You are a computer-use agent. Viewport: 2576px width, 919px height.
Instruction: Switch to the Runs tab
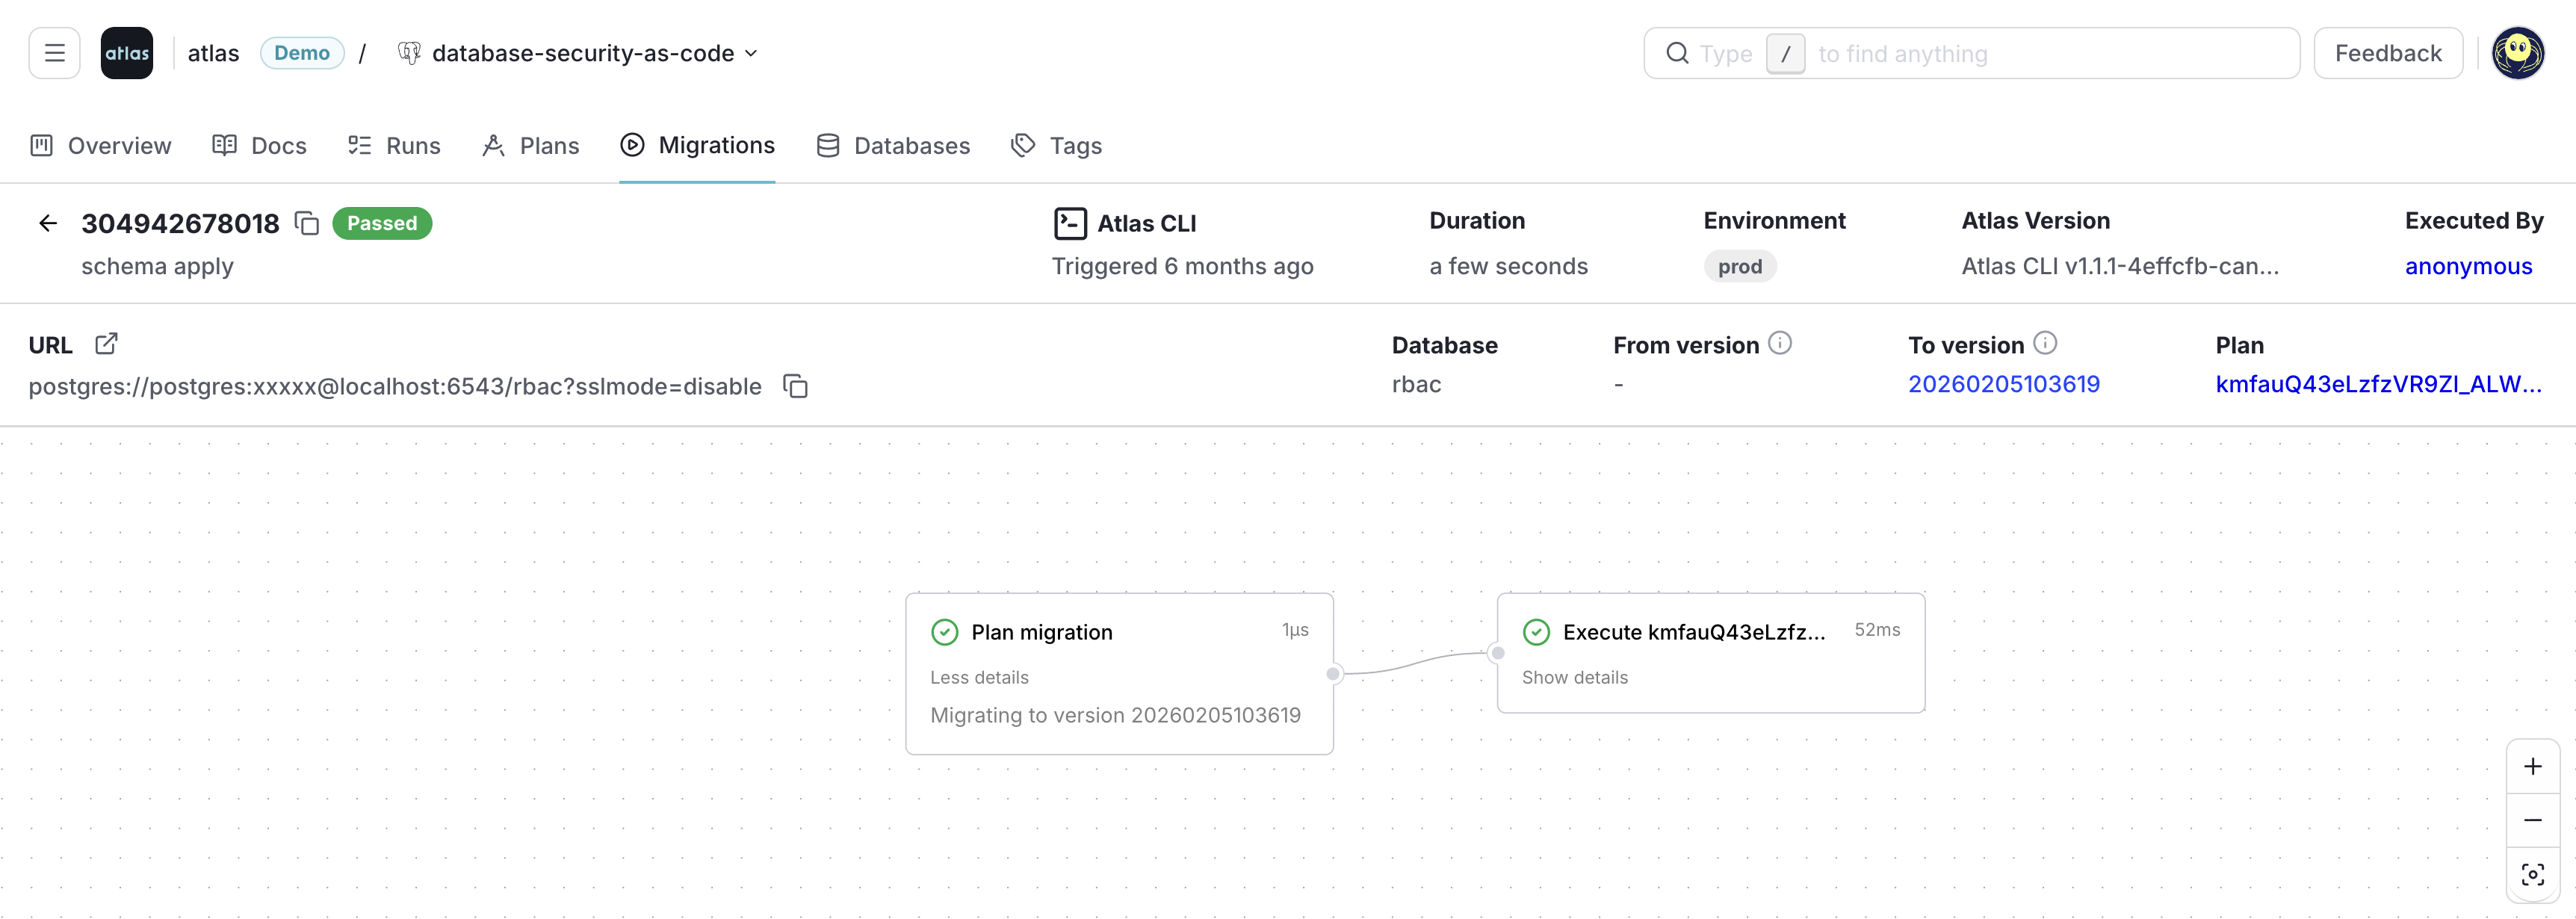click(394, 146)
